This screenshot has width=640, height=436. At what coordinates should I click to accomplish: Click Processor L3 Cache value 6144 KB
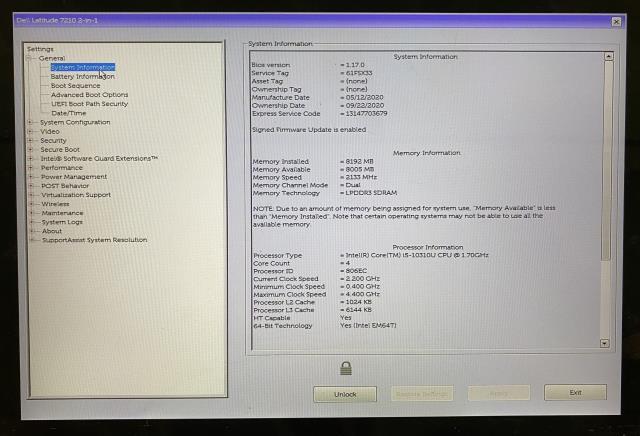358,310
